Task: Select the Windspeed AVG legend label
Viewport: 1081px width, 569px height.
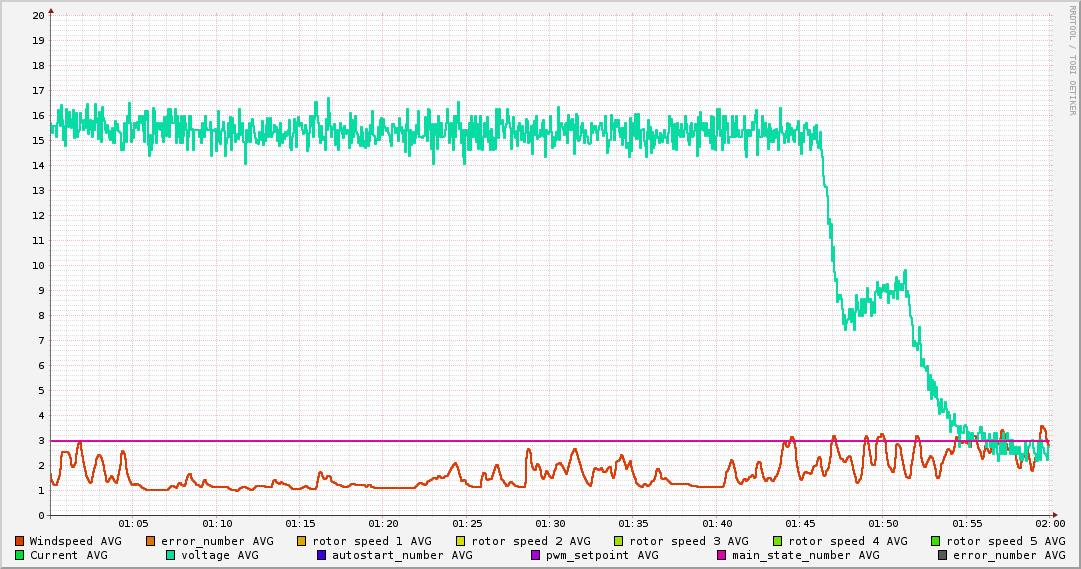Action: click(x=75, y=541)
